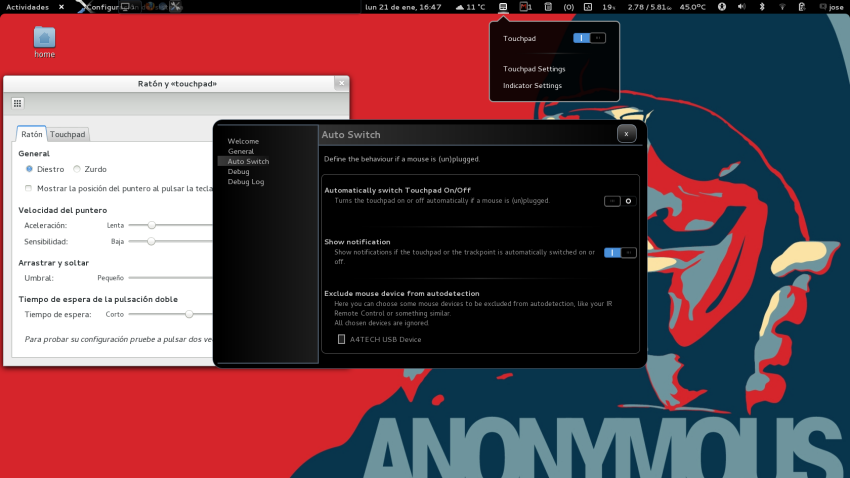Click the touchpad indicator icon in the top bar
The height and width of the screenshot is (478, 850).
503,7
